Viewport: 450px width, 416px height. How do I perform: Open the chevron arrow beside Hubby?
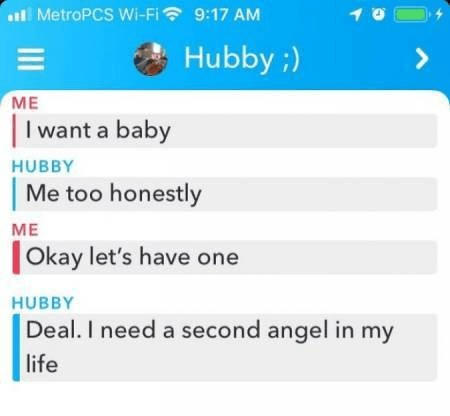[422, 59]
